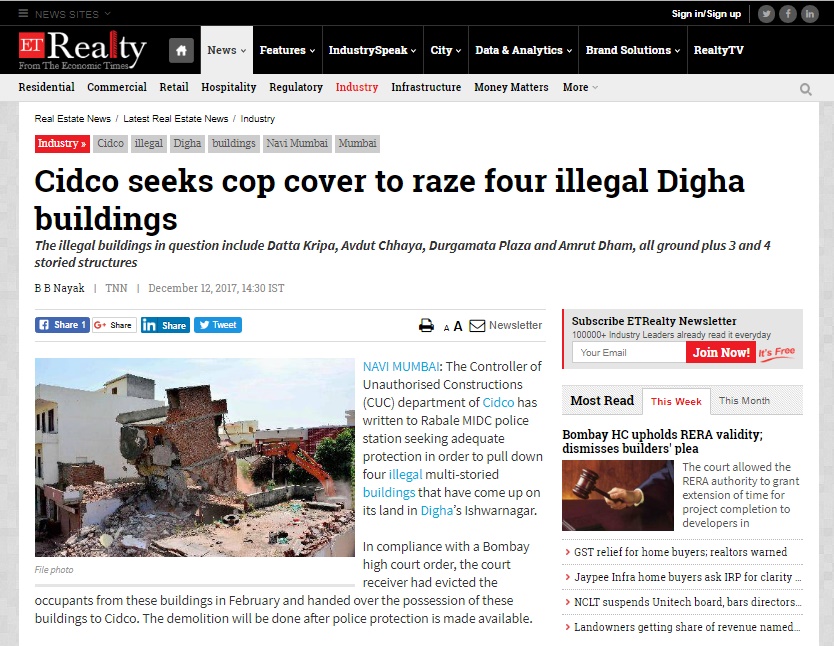Open Bombay HC upholds RERA headline

(x=662, y=441)
